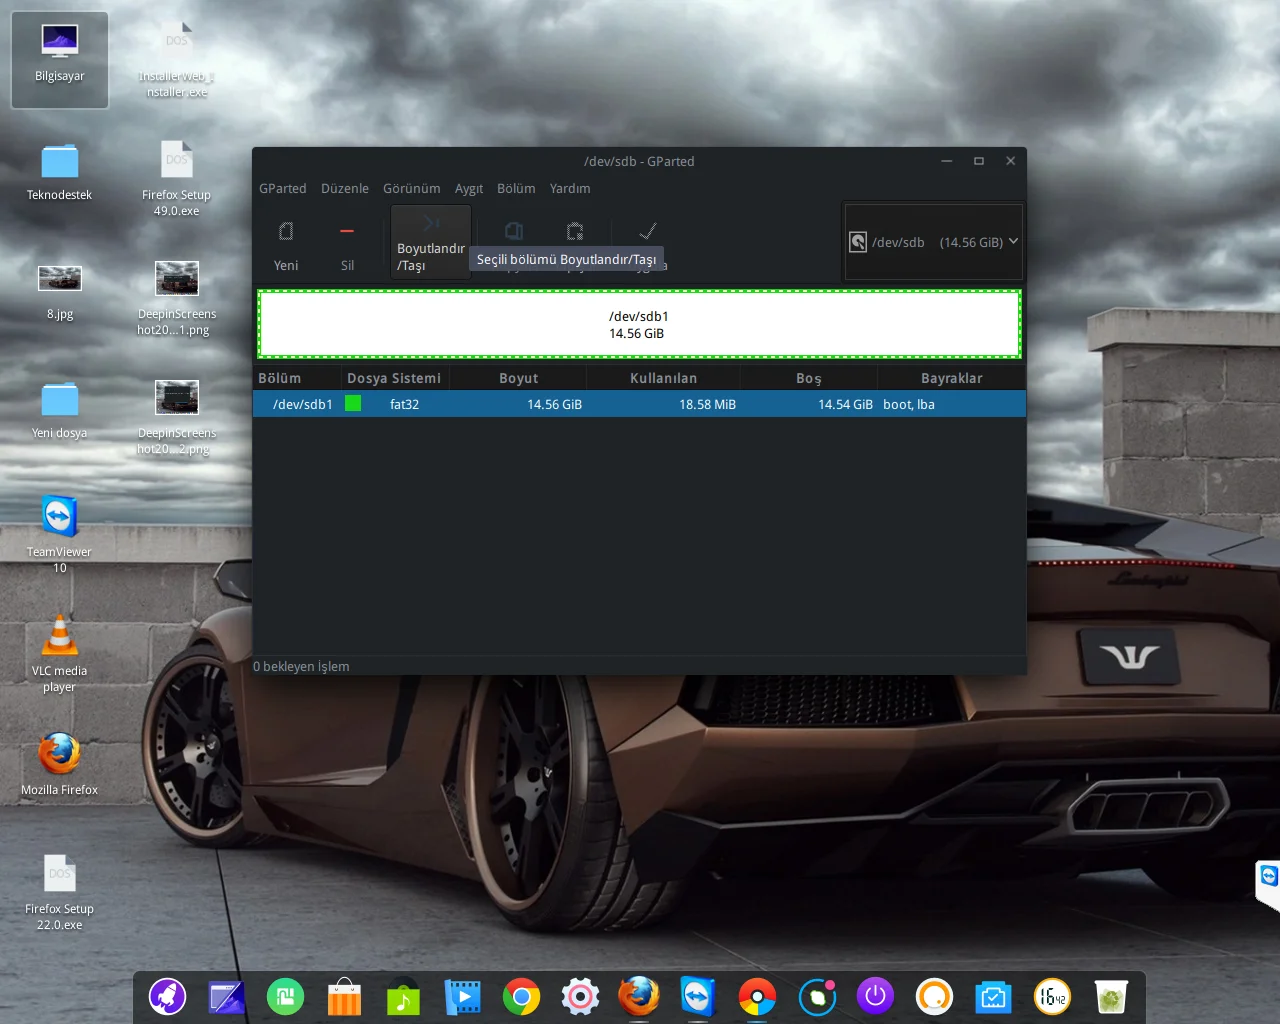The image size is (1280, 1024).
Task: Select the /dev/sdb1 fat32 partition row
Action: pyautogui.click(x=638, y=404)
